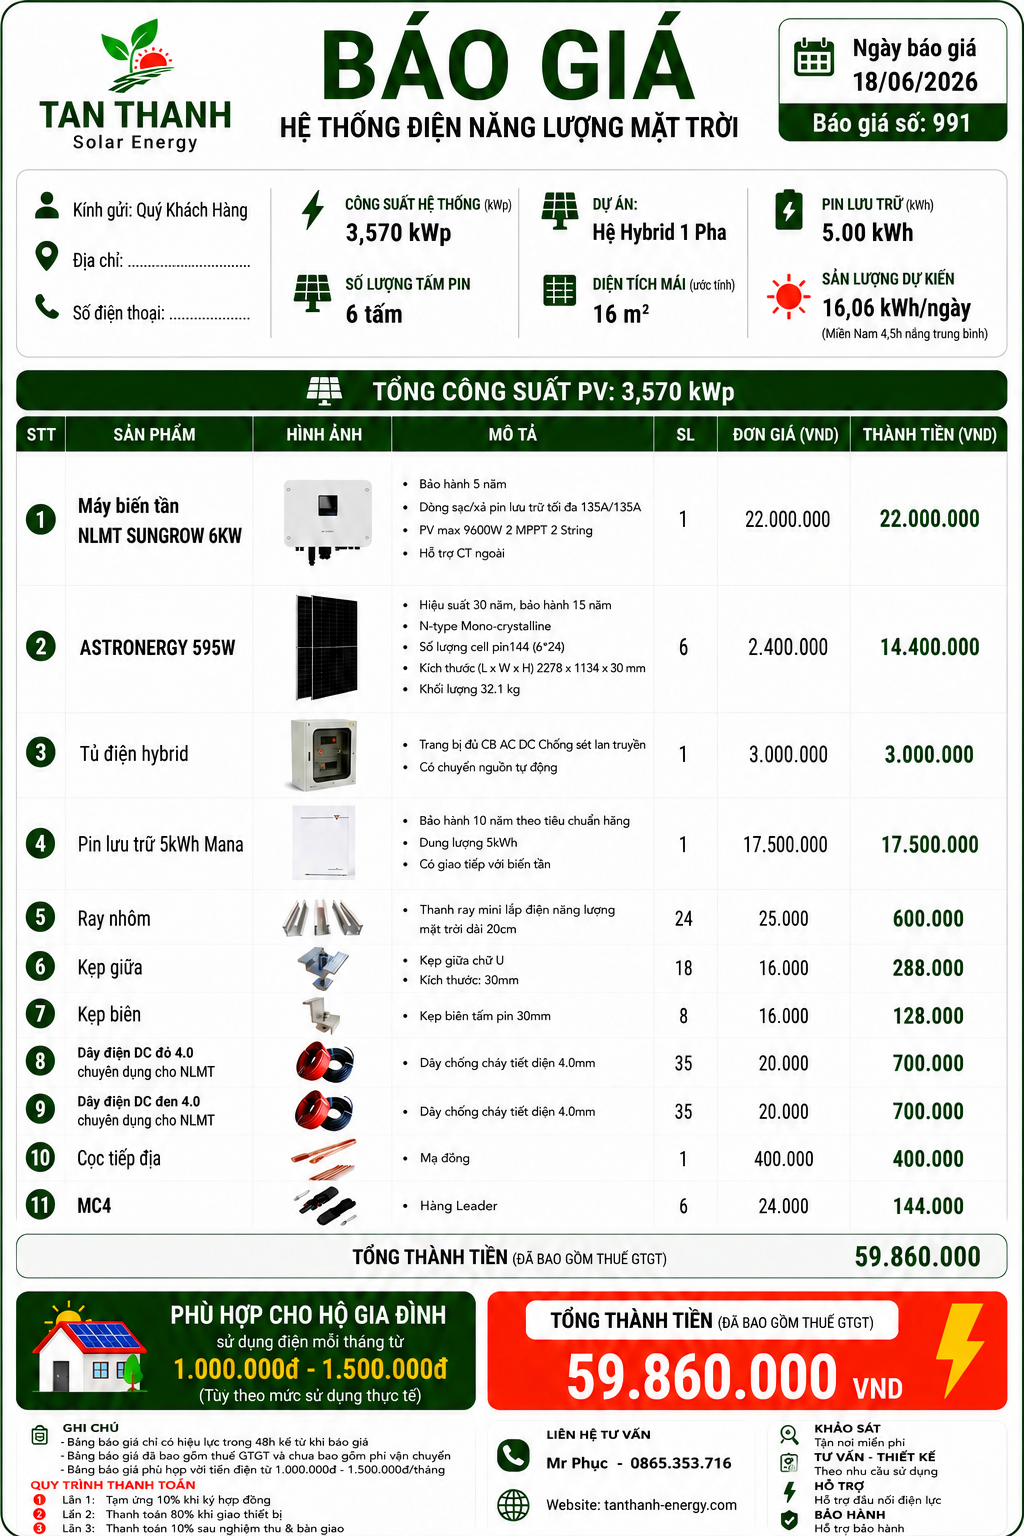1024x1536 pixels.
Task: Click the person icon next to Kính gửi
Action: click(x=46, y=205)
